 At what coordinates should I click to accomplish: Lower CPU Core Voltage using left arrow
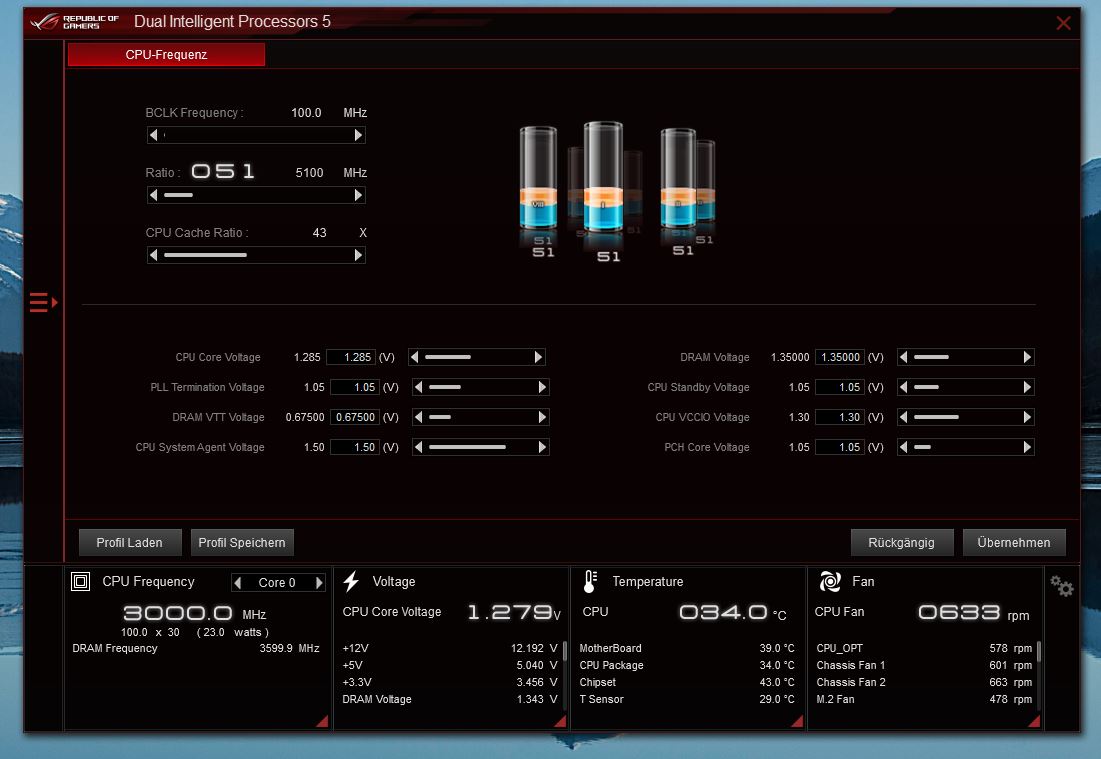[x=414, y=357]
